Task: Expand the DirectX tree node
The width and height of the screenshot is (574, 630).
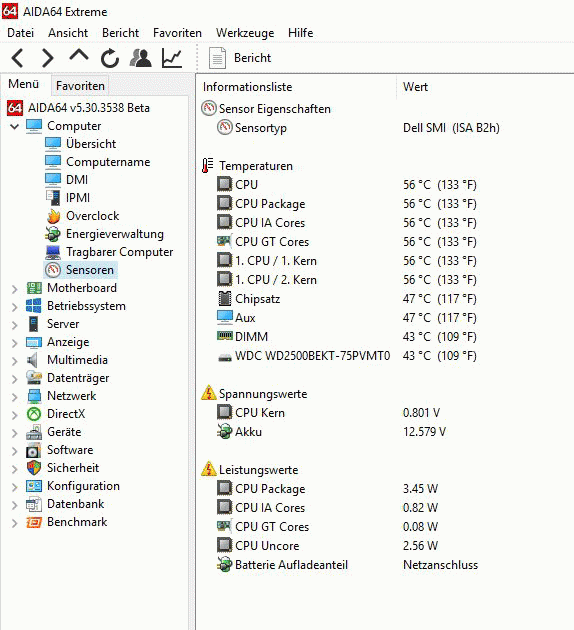Action: [x=14, y=415]
